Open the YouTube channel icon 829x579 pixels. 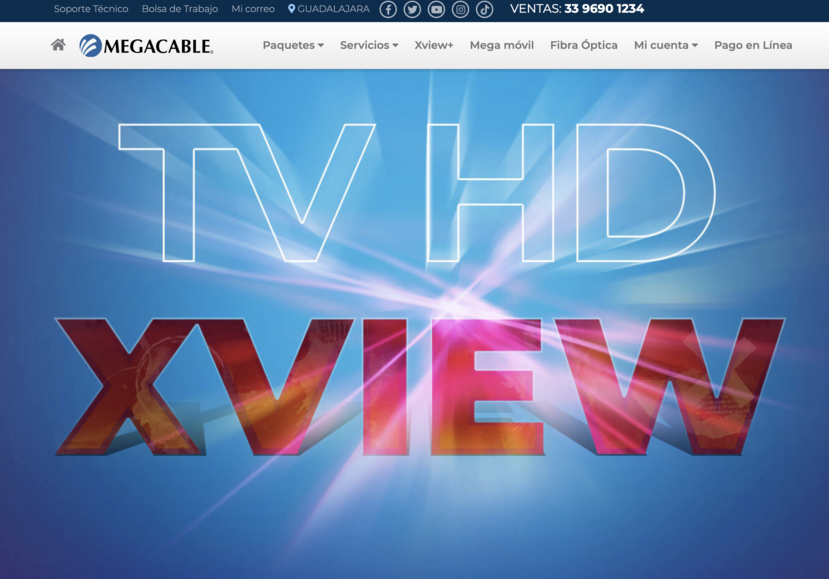(x=434, y=10)
